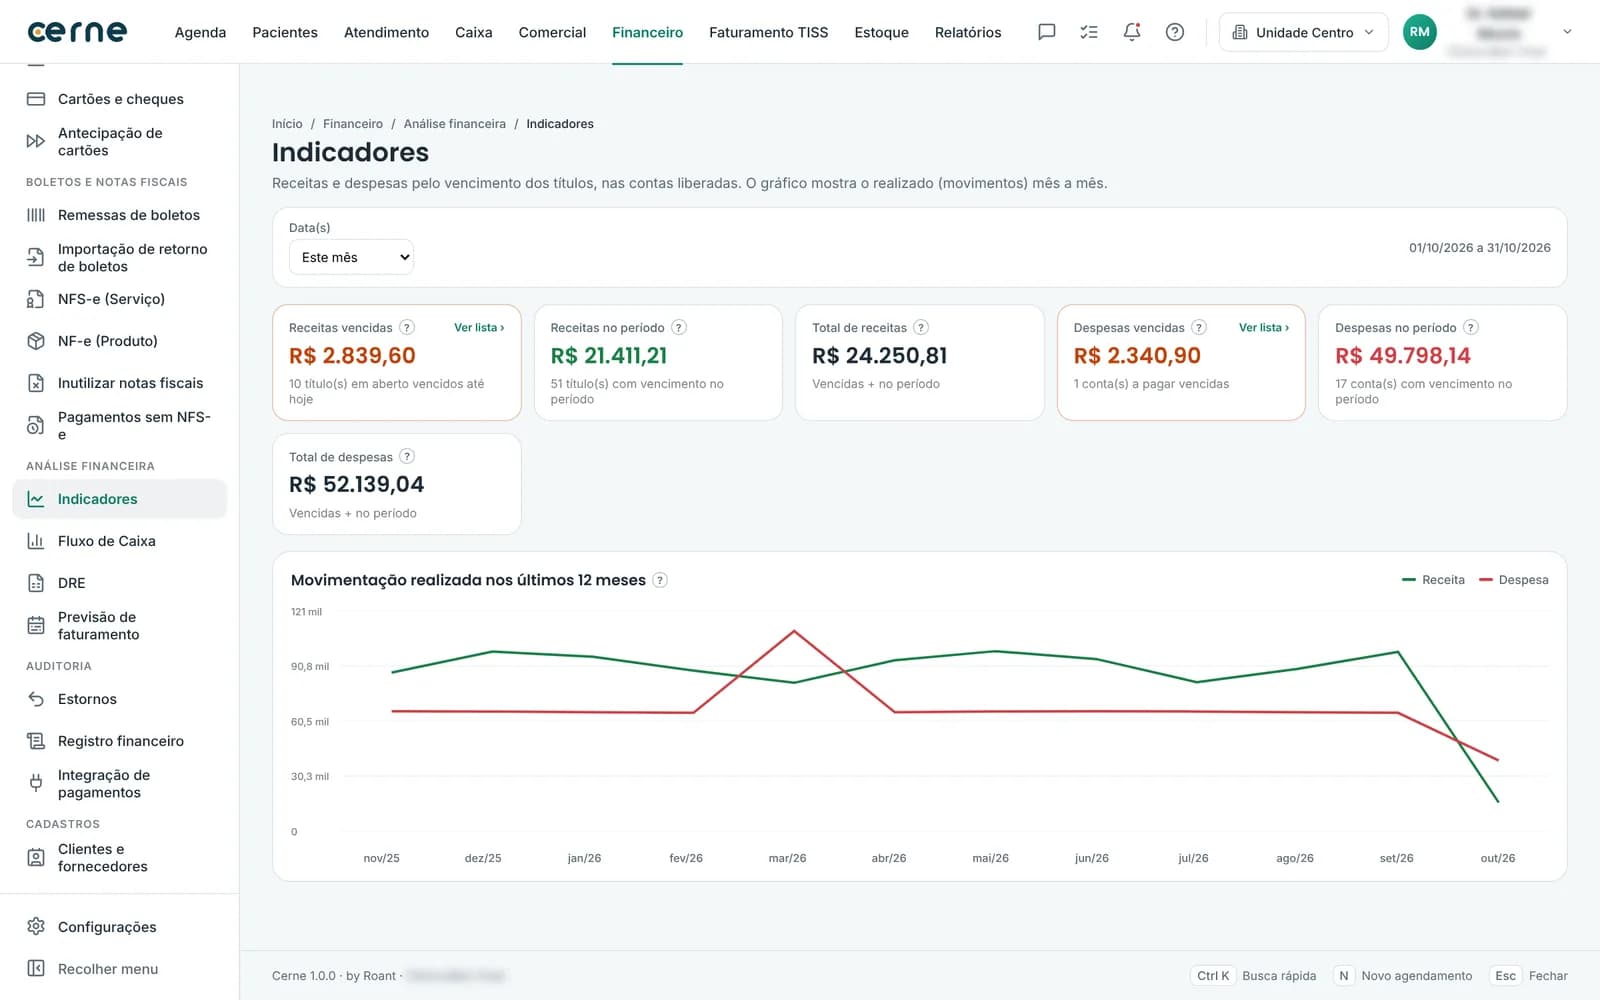Toggle the Despesa series in chart legend
The height and width of the screenshot is (1000, 1600).
point(1513,580)
